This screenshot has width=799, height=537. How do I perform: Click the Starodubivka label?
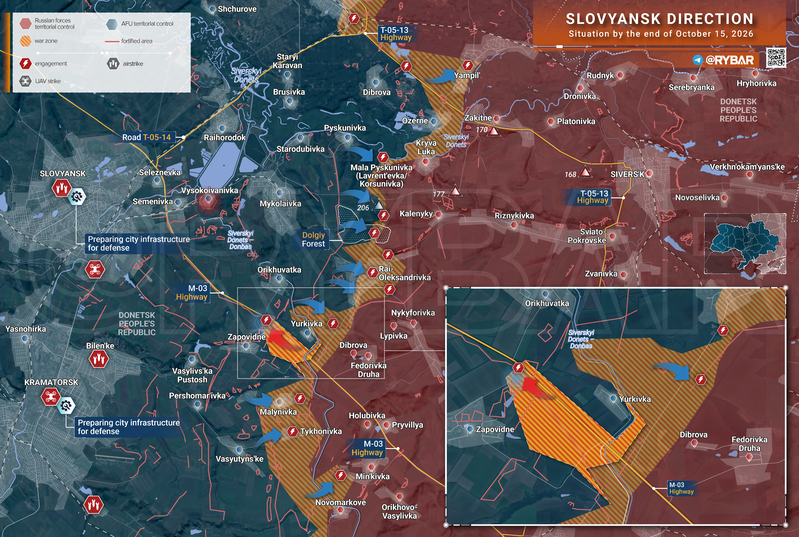pyautogui.click(x=301, y=149)
